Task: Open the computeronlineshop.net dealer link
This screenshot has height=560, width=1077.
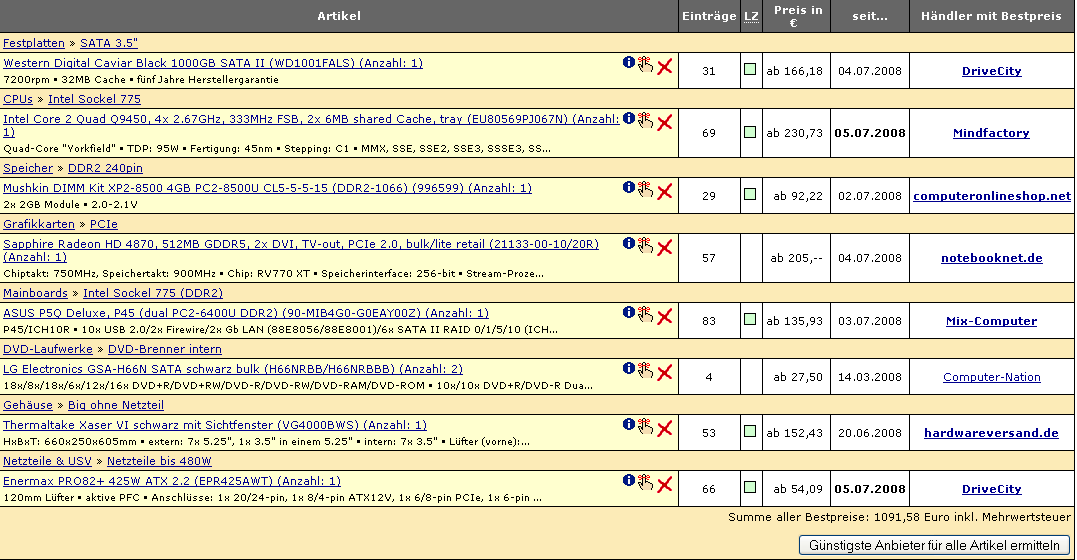Action: [992, 196]
